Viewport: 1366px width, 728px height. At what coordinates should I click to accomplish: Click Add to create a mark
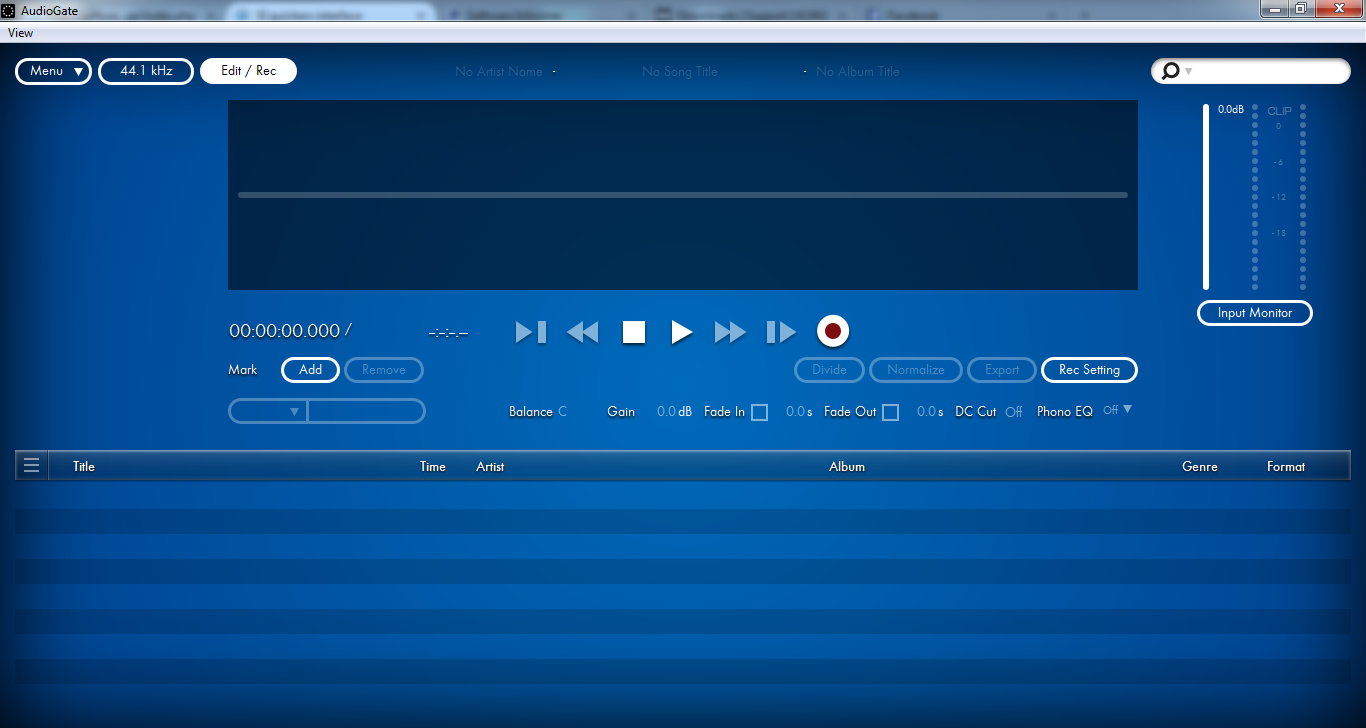(310, 370)
